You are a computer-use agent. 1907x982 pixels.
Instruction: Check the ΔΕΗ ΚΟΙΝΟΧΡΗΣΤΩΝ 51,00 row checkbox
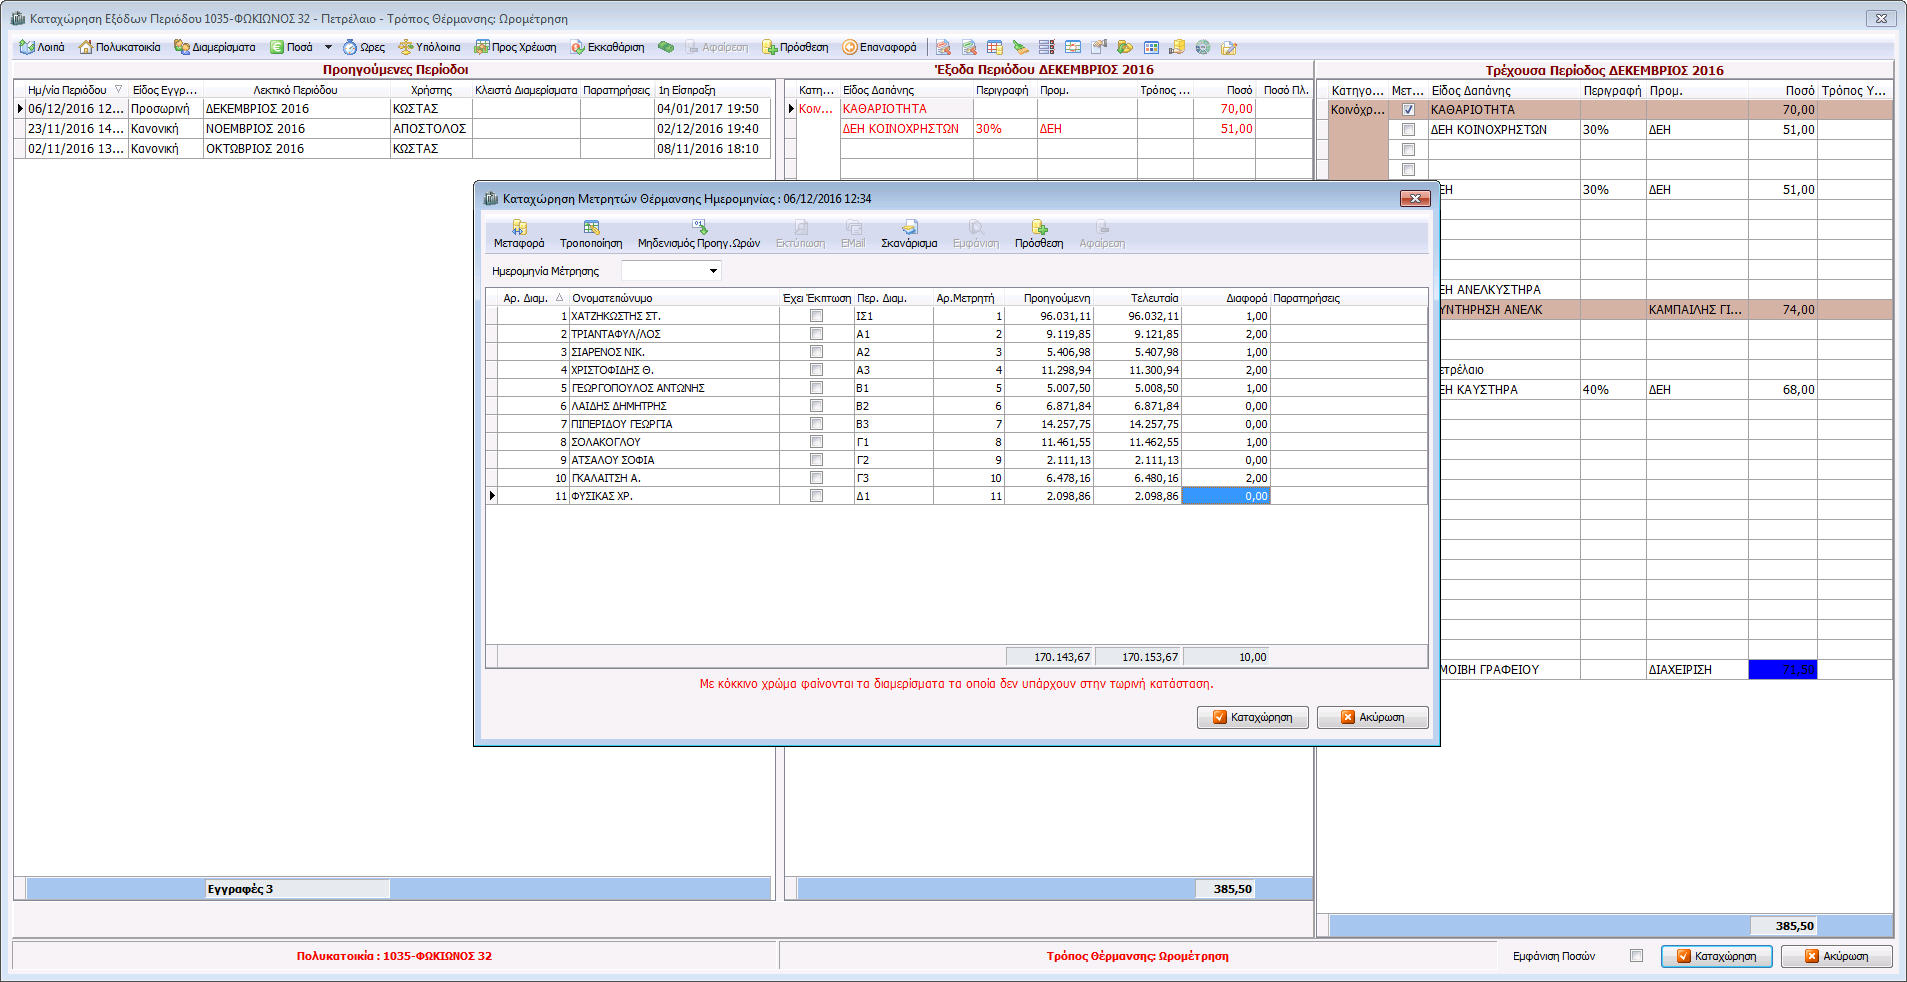pyautogui.click(x=1408, y=130)
